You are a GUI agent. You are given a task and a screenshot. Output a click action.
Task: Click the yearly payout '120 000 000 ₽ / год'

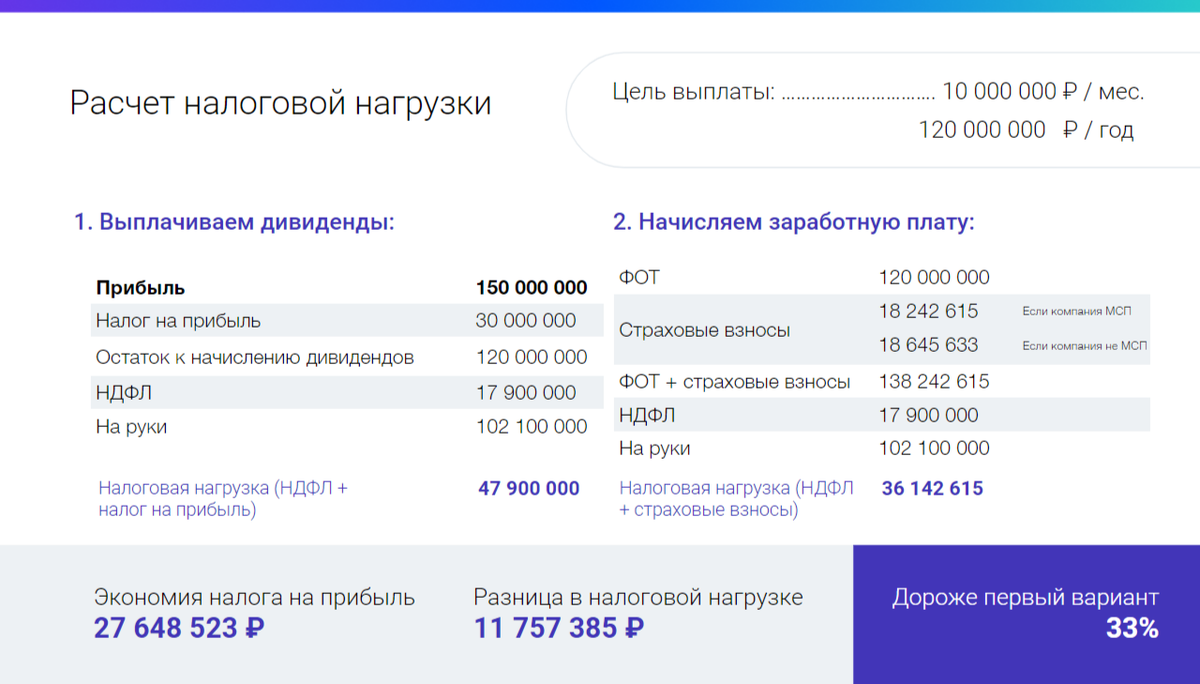pyautogui.click(x=1026, y=130)
